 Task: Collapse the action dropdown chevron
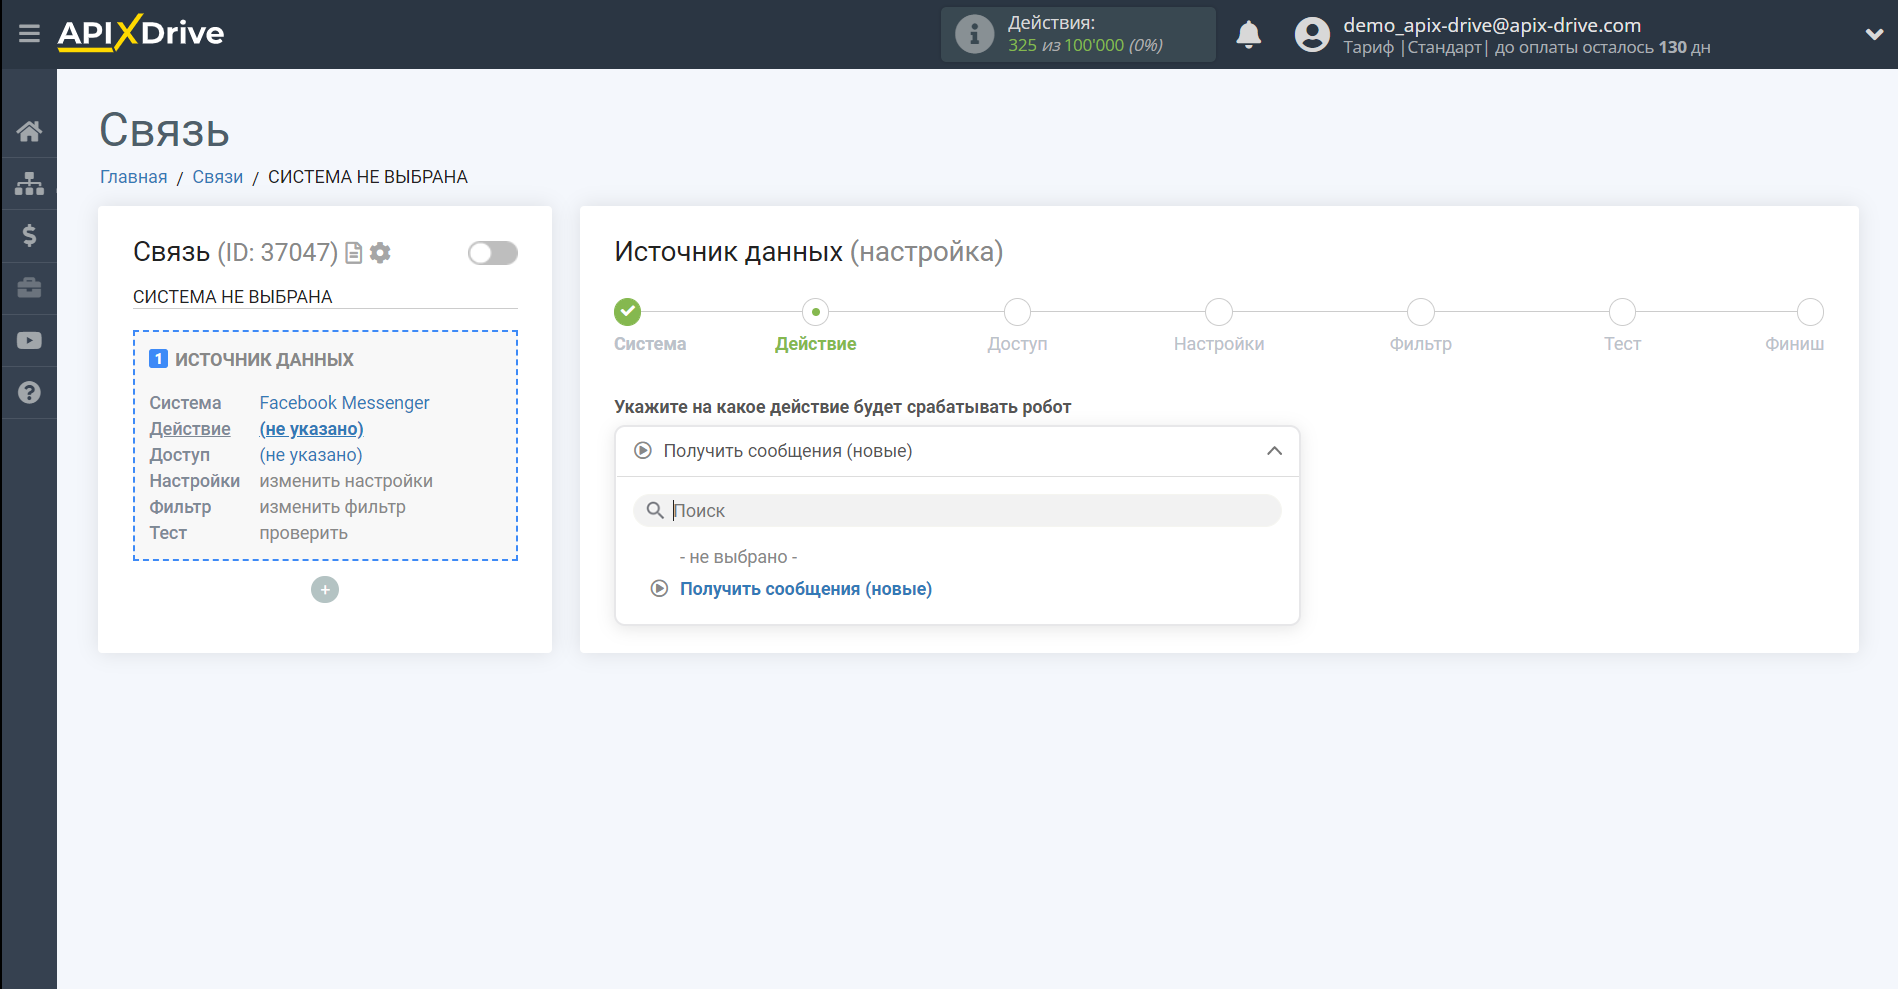pyautogui.click(x=1274, y=451)
